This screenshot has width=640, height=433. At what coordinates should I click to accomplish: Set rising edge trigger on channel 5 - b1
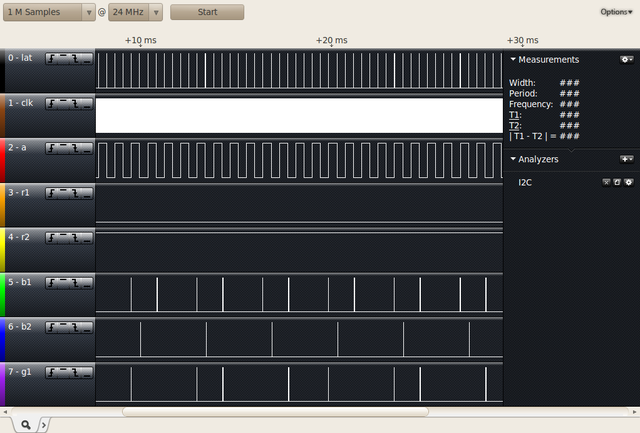(51, 283)
